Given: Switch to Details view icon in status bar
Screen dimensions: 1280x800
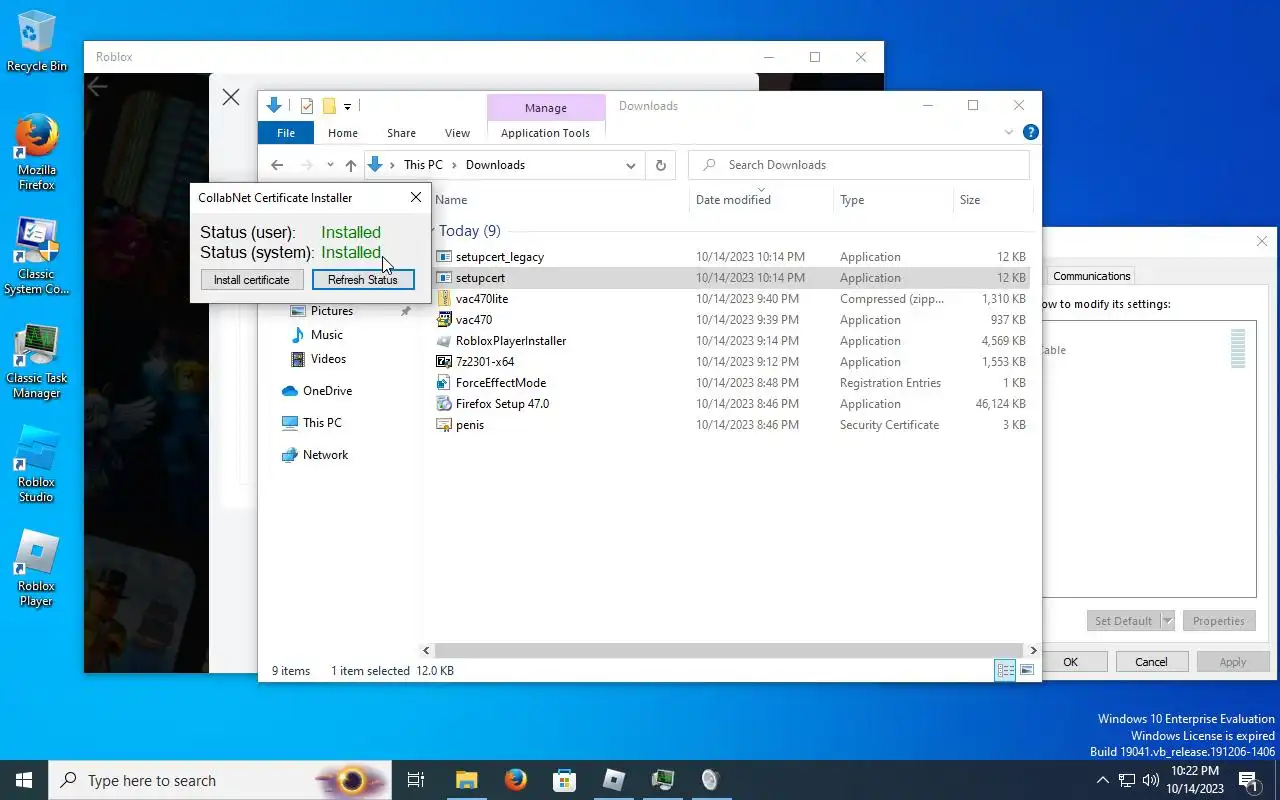Looking at the screenshot, I should [x=1005, y=670].
